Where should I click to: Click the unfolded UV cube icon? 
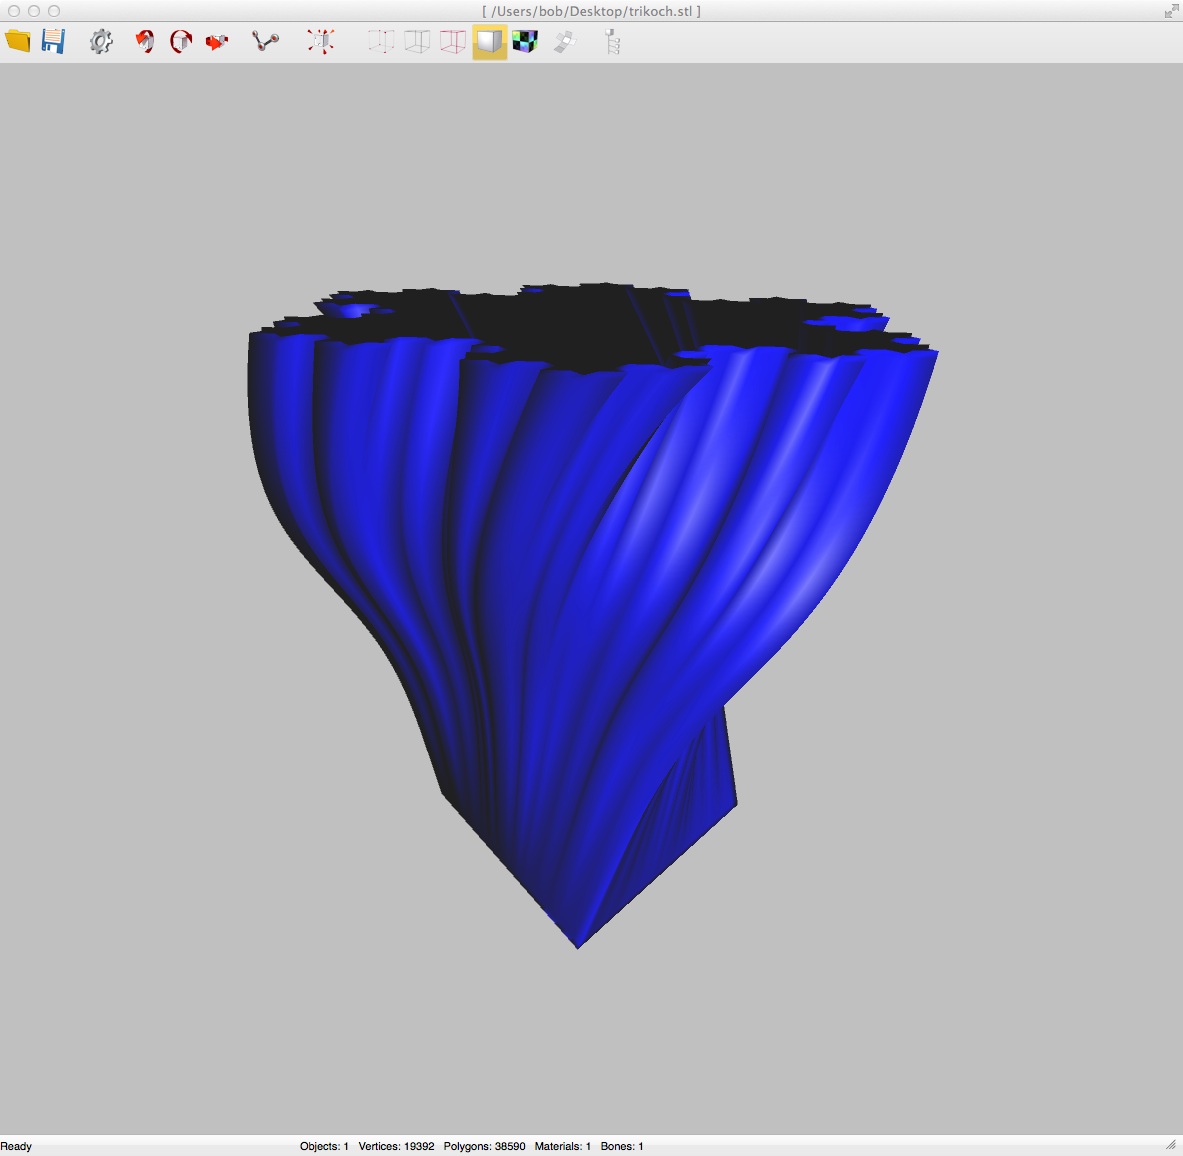tap(564, 42)
